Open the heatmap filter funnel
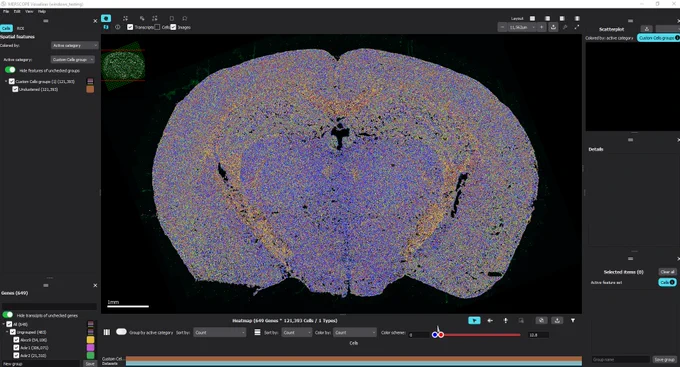This screenshot has width=680, height=367. click(x=573, y=320)
